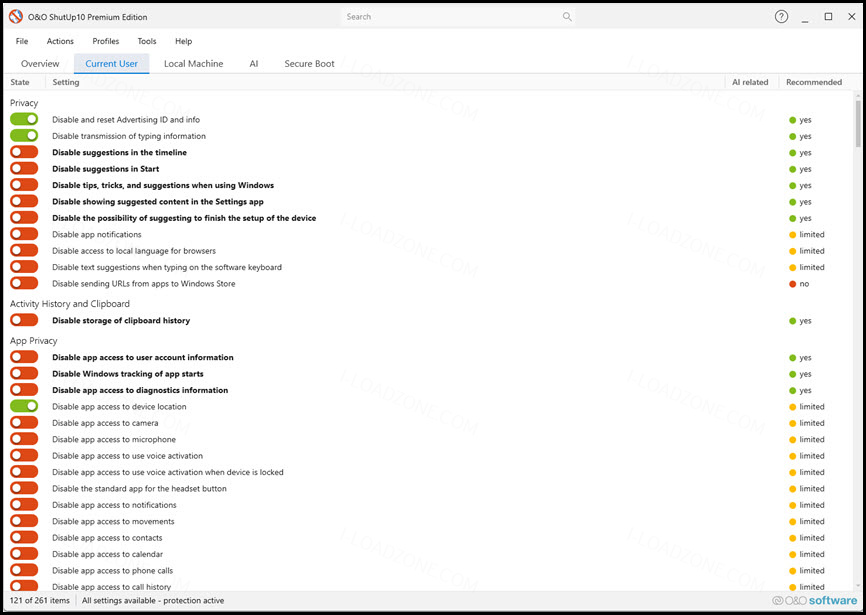Toggle Disable tips, tricks, and suggestions switch
This screenshot has width=866, height=615.
click(x=24, y=185)
